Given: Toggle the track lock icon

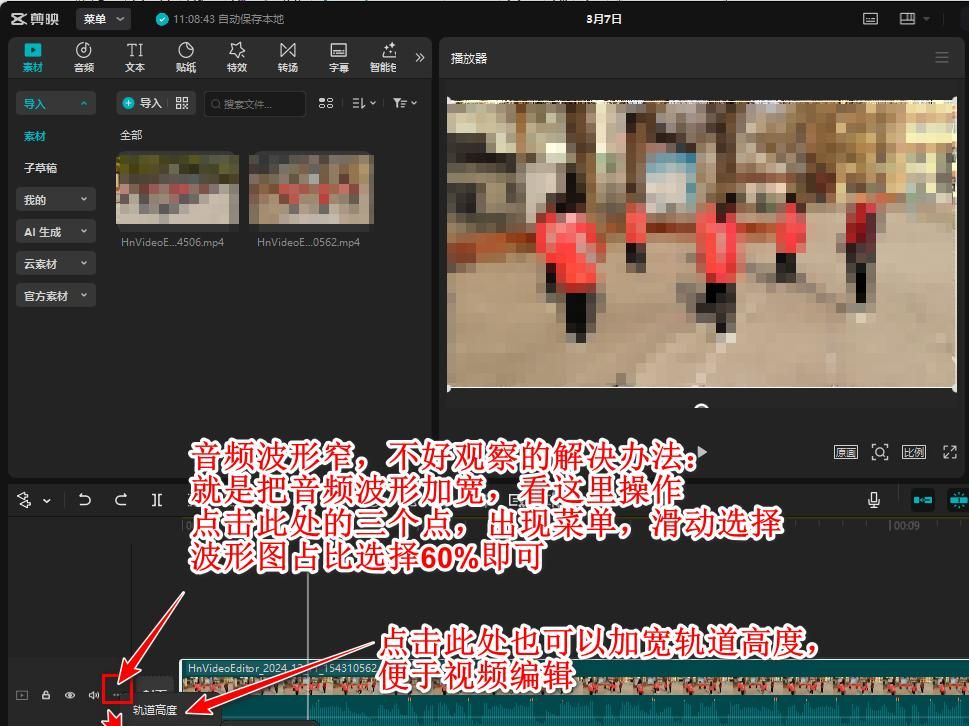Looking at the screenshot, I should [46, 695].
